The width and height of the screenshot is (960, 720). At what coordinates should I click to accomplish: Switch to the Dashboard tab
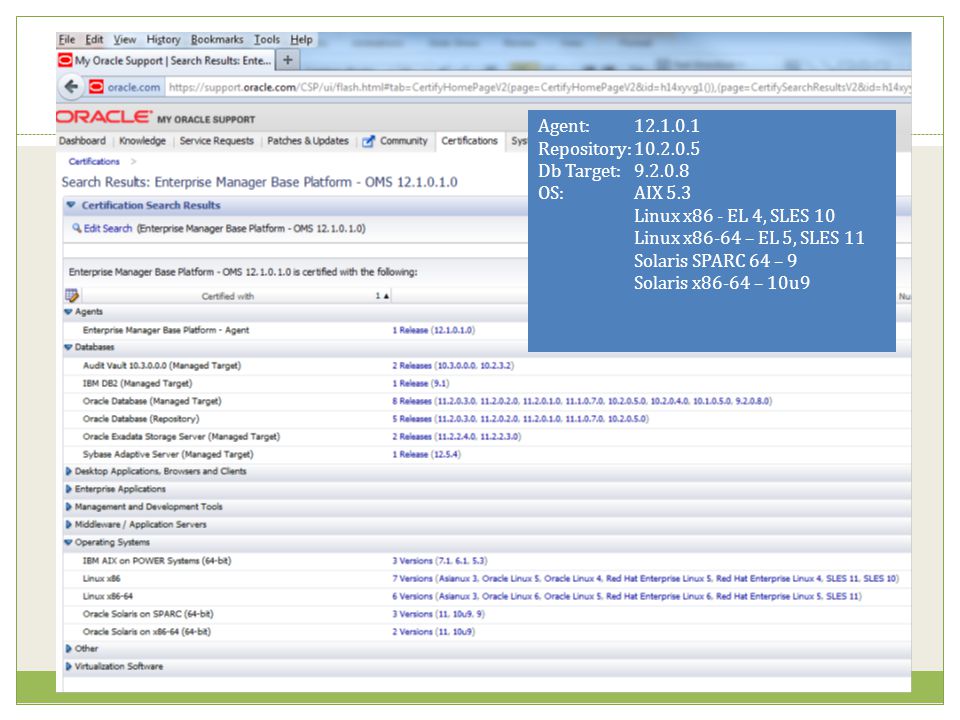pyautogui.click(x=82, y=141)
